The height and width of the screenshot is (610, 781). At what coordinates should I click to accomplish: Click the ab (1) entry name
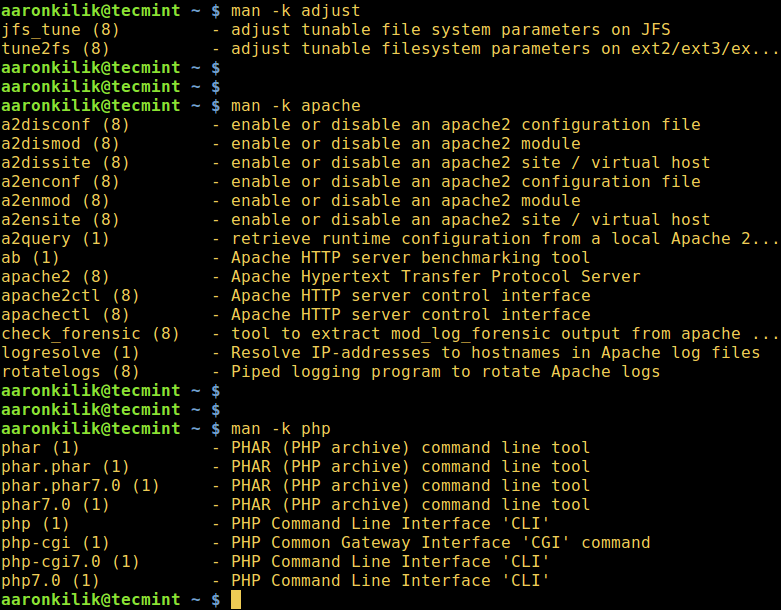tap(30, 257)
